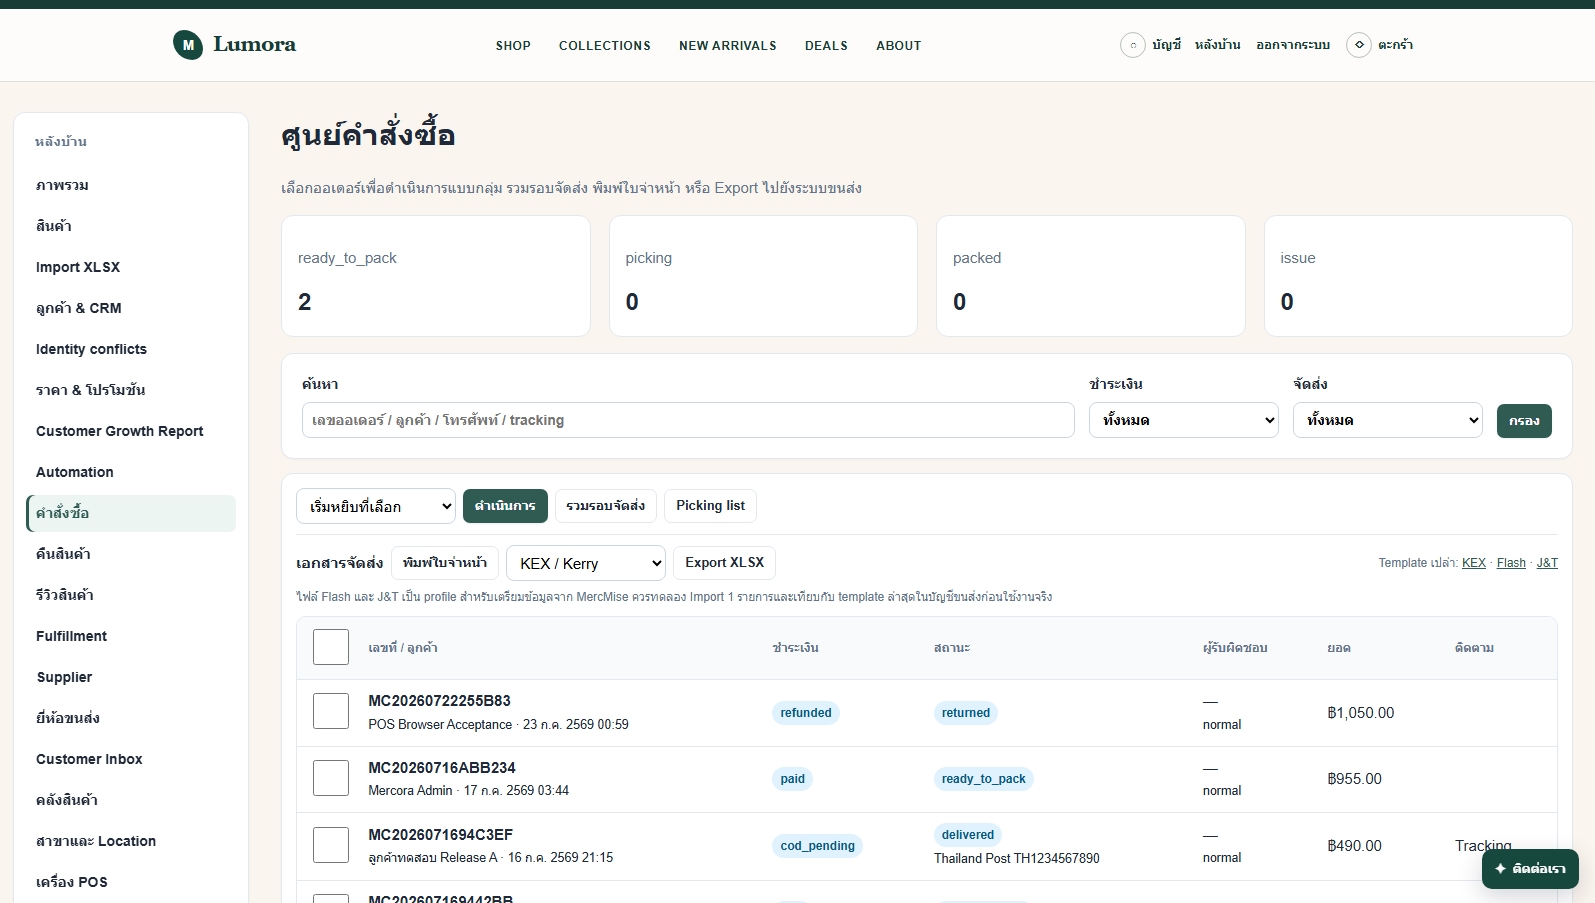
Task: Click the ฿955.00 amount cell
Action: click(x=1354, y=779)
